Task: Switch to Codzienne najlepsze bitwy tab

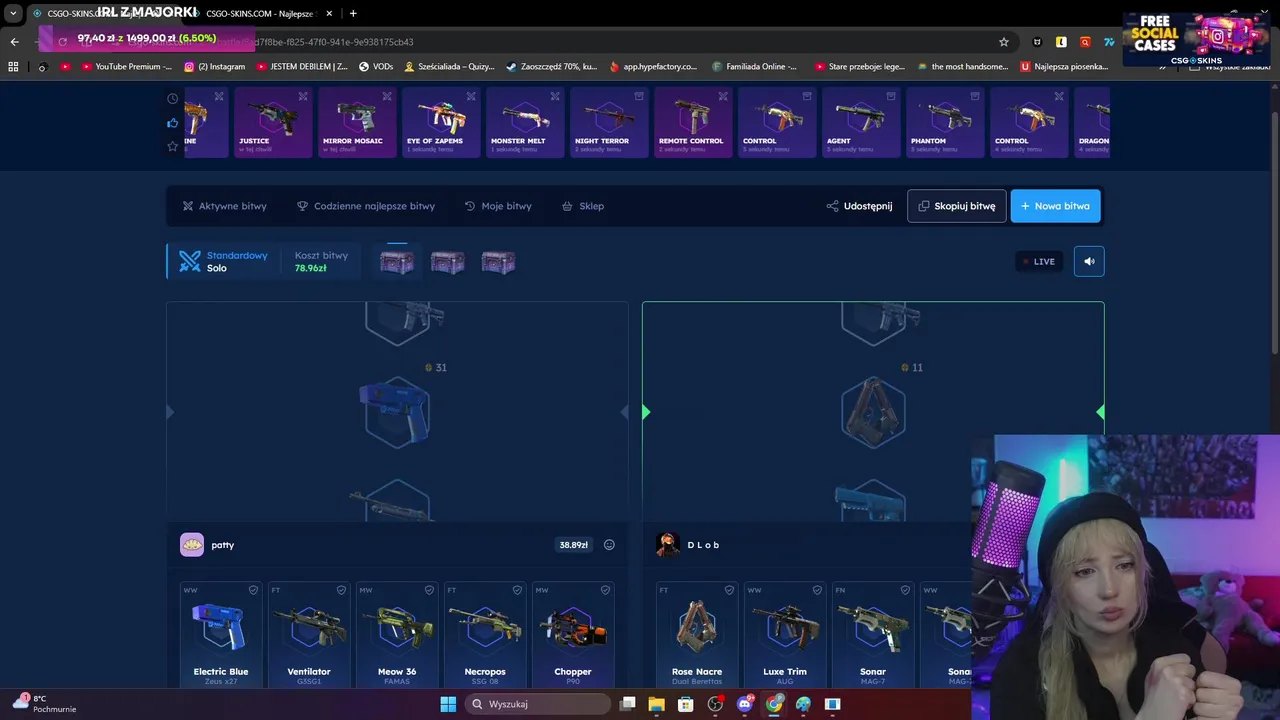Action: tap(366, 206)
